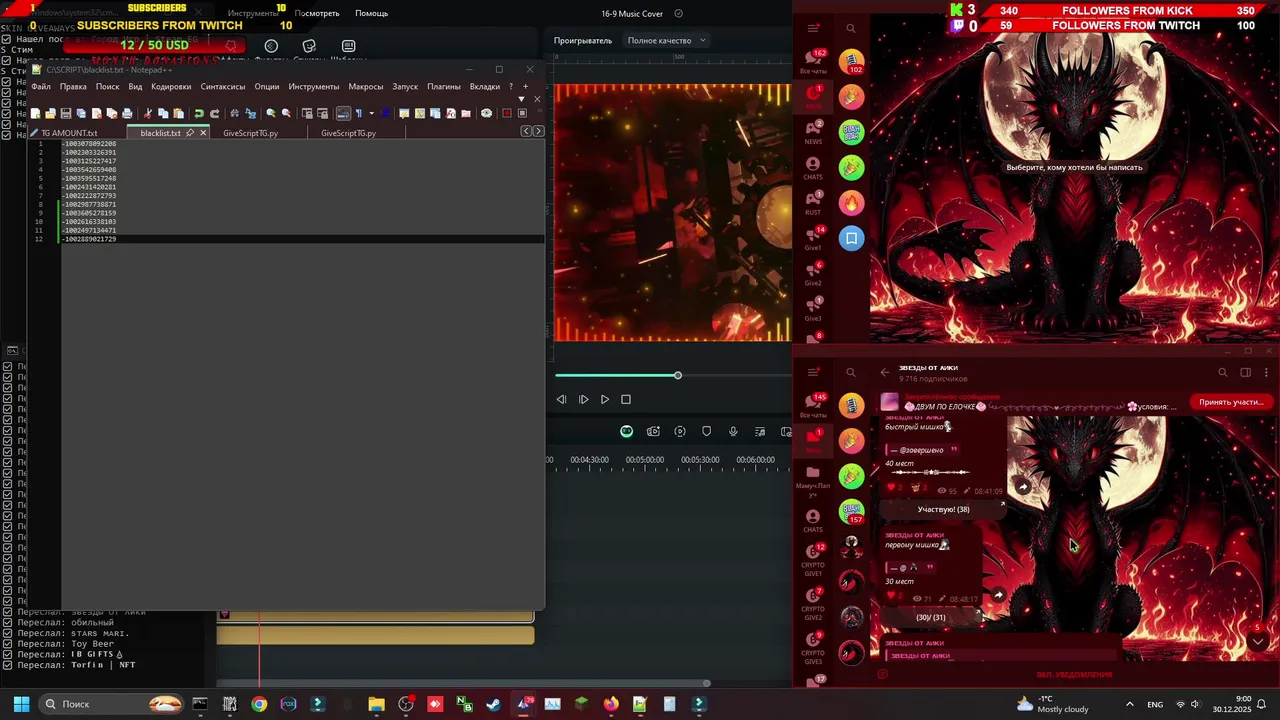
Task: Open CRYPTO GIVE2 folder in lower Telegram
Action: (x=813, y=602)
